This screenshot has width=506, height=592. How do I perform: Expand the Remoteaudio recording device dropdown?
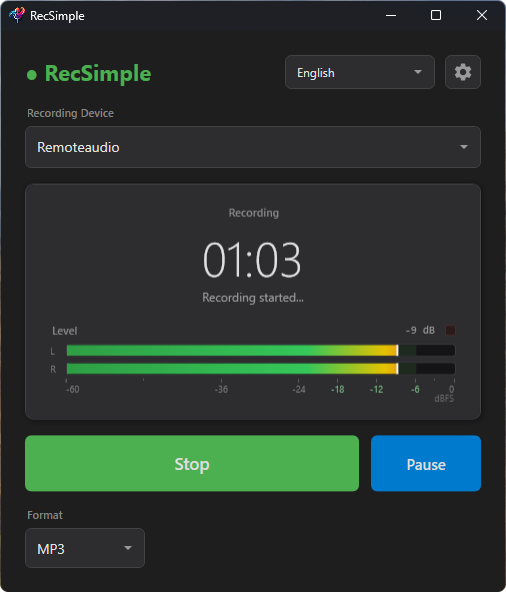[x=253, y=147]
